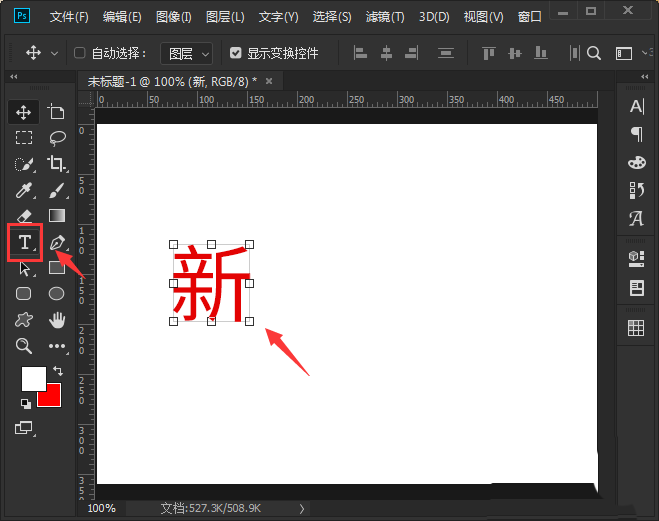Select the Eraser tool
The width and height of the screenshot is (659, 521).
tap(24, 216)
